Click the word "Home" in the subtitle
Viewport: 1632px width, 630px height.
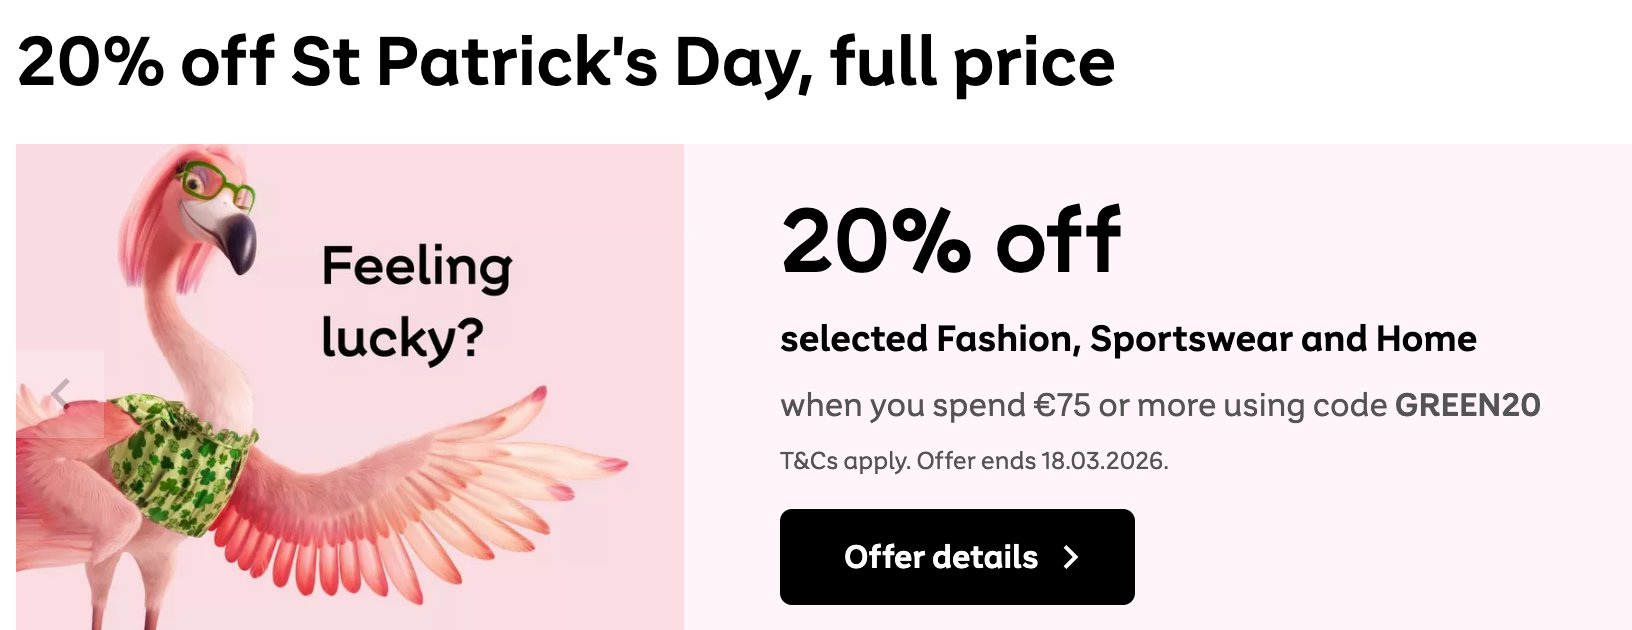(1425, 339)
